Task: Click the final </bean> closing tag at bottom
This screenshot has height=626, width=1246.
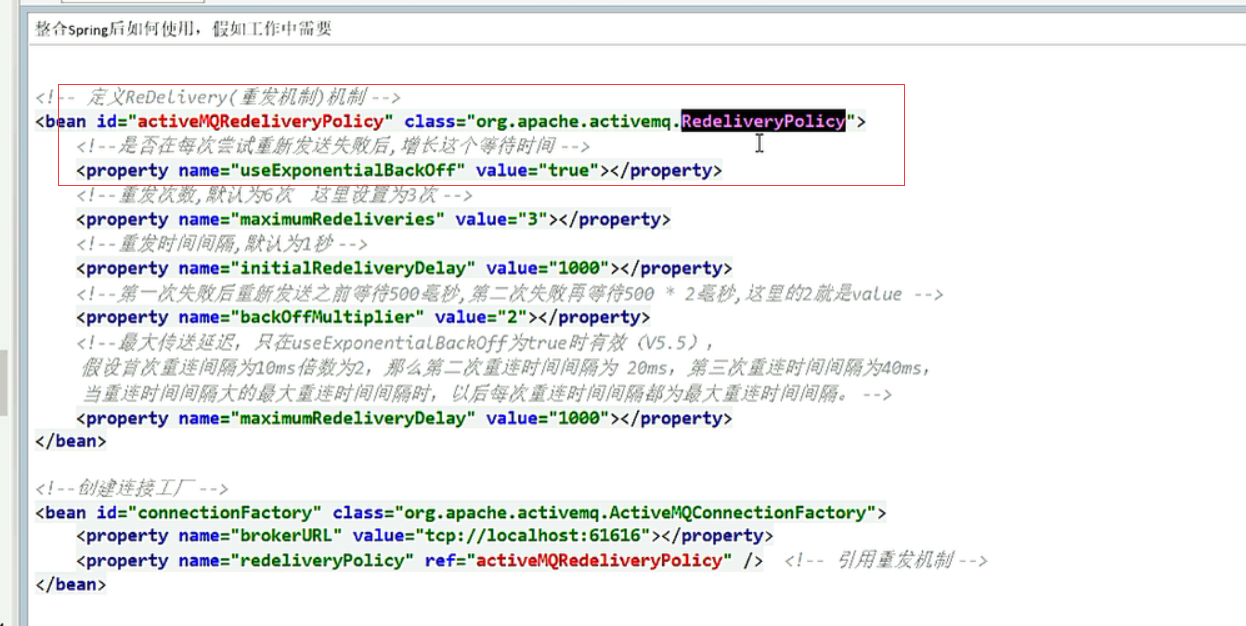Action: click(x=70, y=584)
